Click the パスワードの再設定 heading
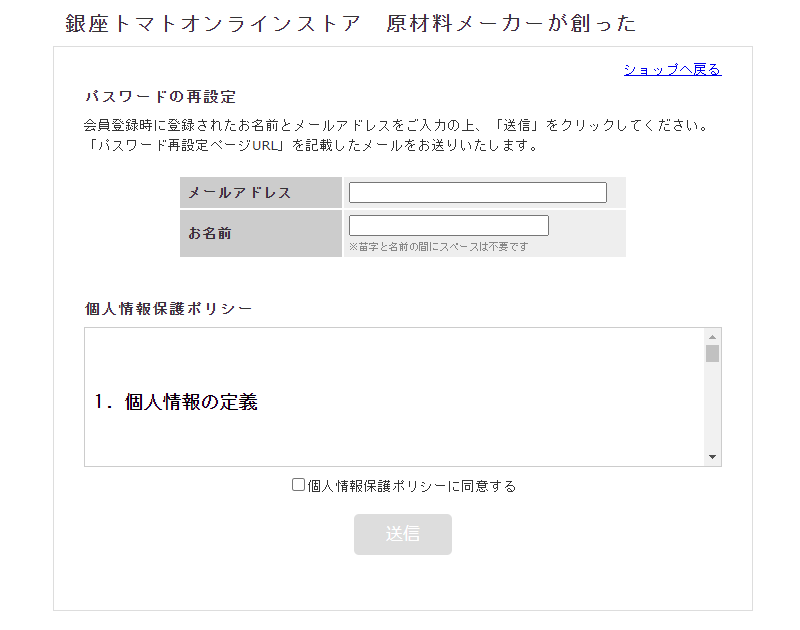 (x=160, y=97)
